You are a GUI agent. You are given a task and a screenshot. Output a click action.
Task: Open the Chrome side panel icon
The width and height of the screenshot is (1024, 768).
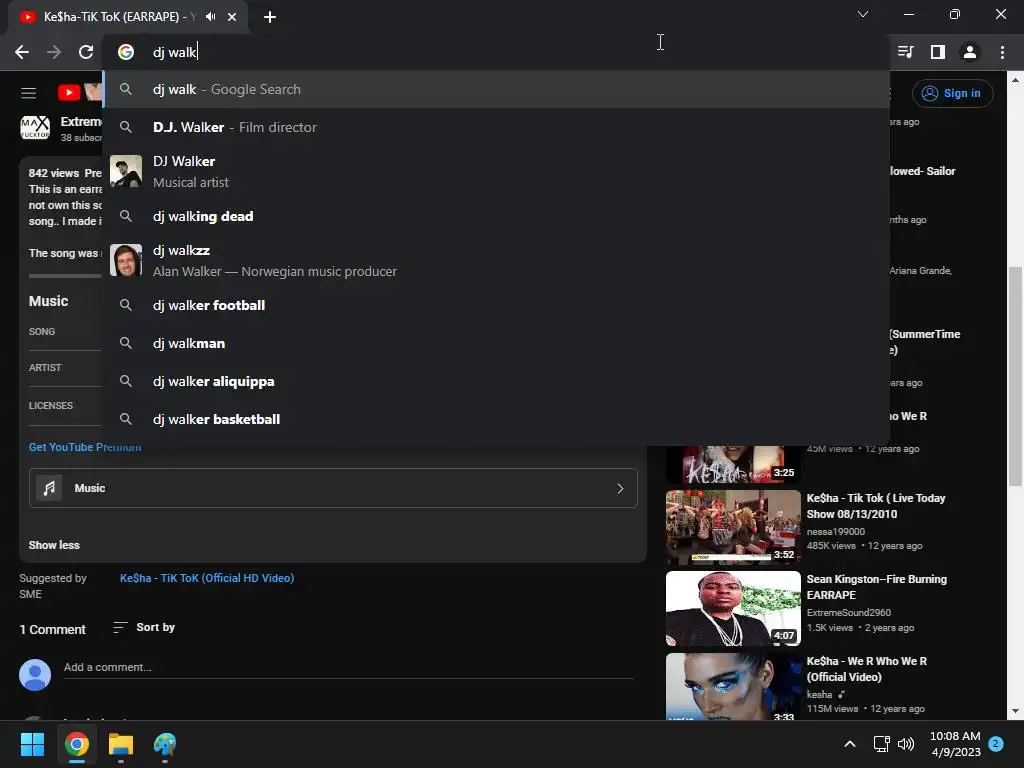pos(938,52)
